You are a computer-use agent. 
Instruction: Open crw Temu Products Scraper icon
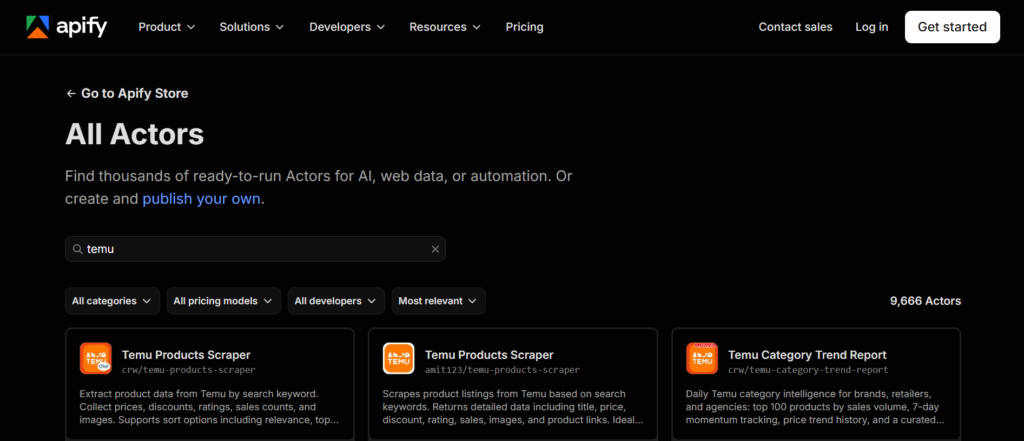point(95,359)
